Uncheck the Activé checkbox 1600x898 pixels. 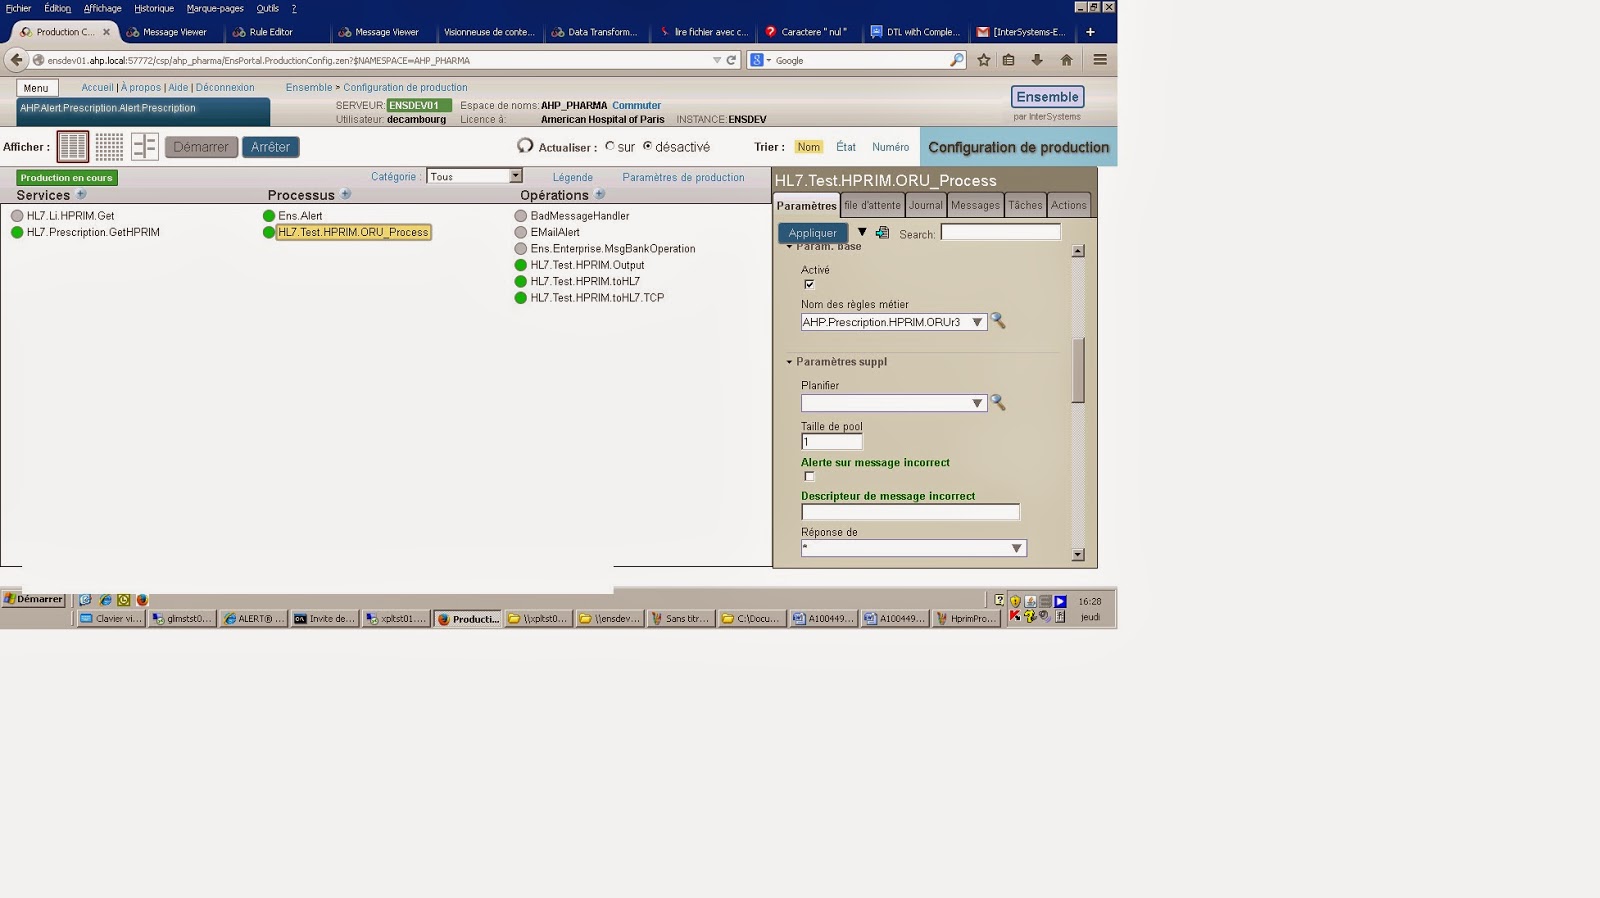pyautogui.click(x=809, y=285)
